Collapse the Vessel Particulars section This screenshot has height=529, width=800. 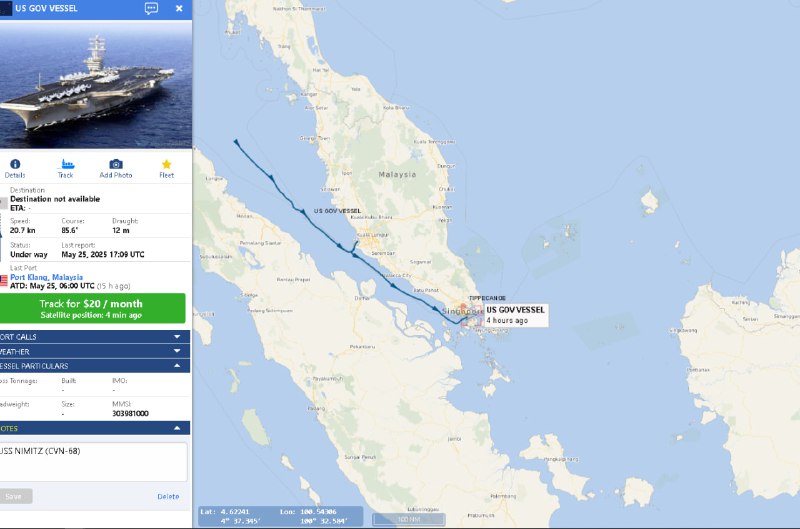(95, 366)
